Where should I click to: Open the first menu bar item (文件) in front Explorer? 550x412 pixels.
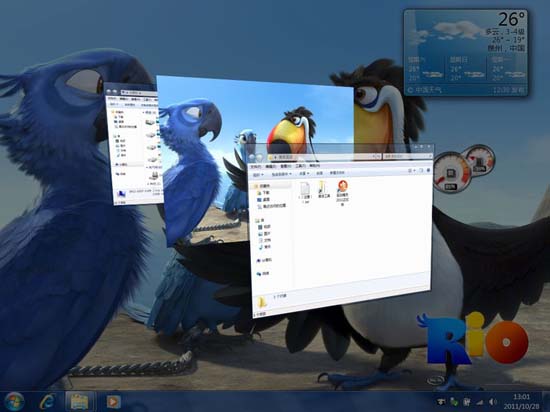point(256,166)
